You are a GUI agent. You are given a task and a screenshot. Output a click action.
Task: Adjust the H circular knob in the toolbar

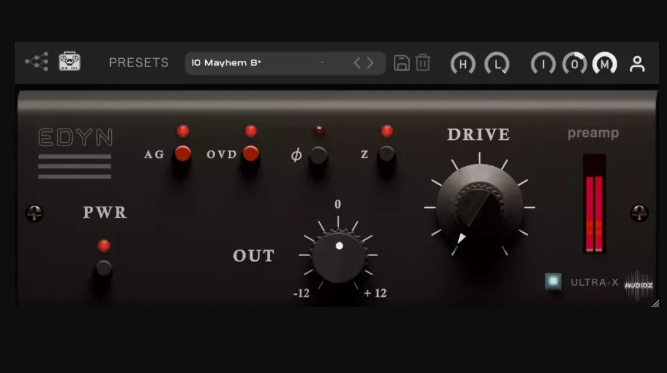(x=463, y=64)
